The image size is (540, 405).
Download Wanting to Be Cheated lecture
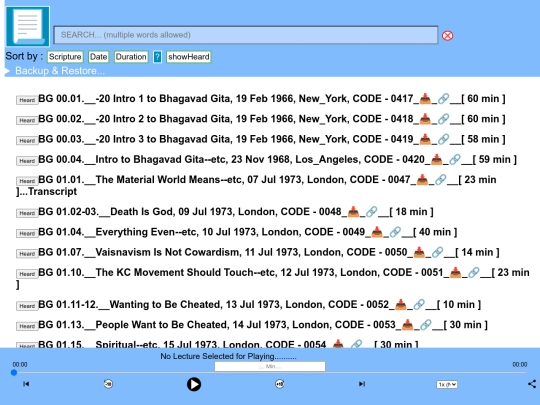pyautogui.click(x=401, y=304)
